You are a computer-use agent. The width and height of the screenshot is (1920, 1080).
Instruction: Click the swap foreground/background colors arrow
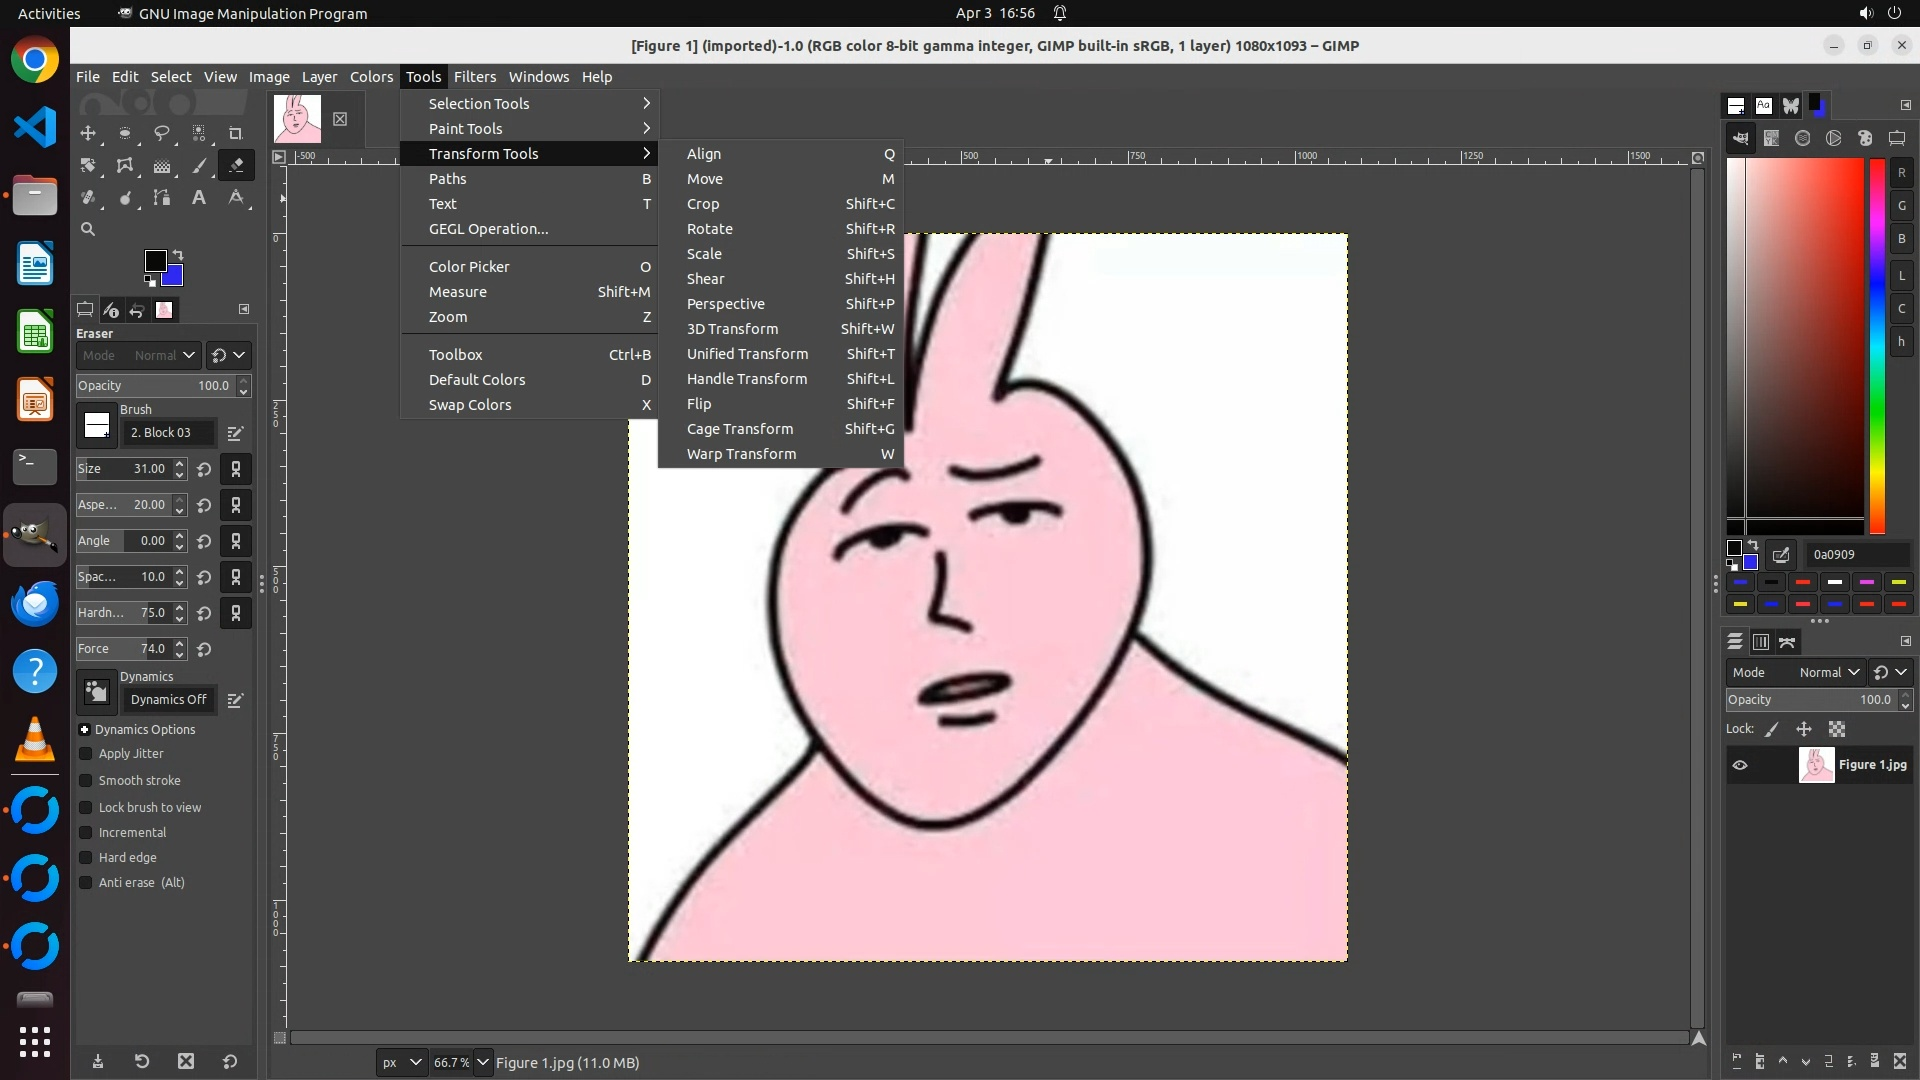point(178,255)
